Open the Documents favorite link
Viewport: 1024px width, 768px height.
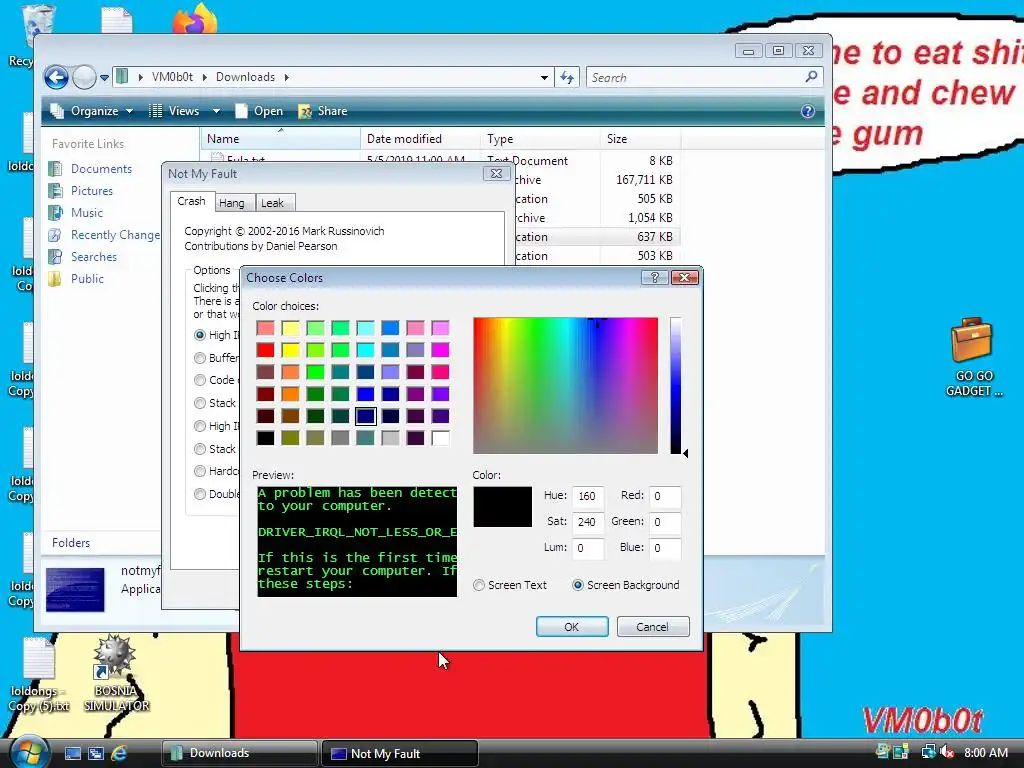101,168
